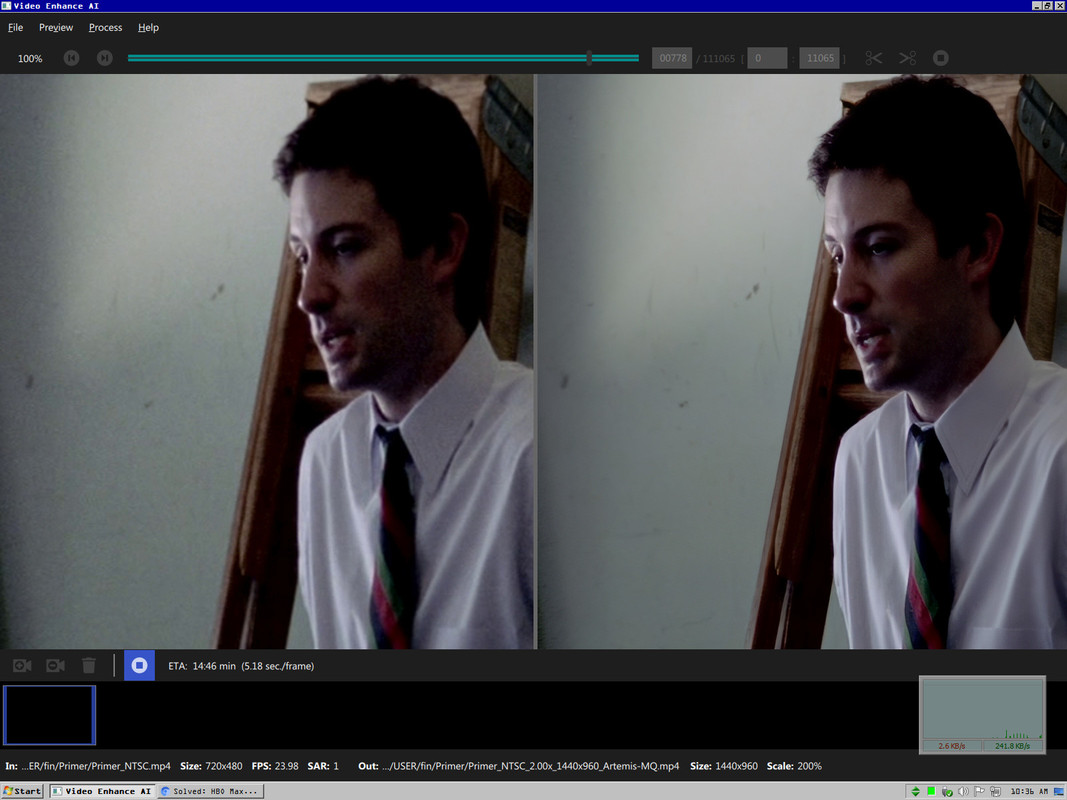This screenshot has width=1067, height=800.
Task: Click the show desktop monitor icon
Action: pyautogui.click(x=1059, y=791)
